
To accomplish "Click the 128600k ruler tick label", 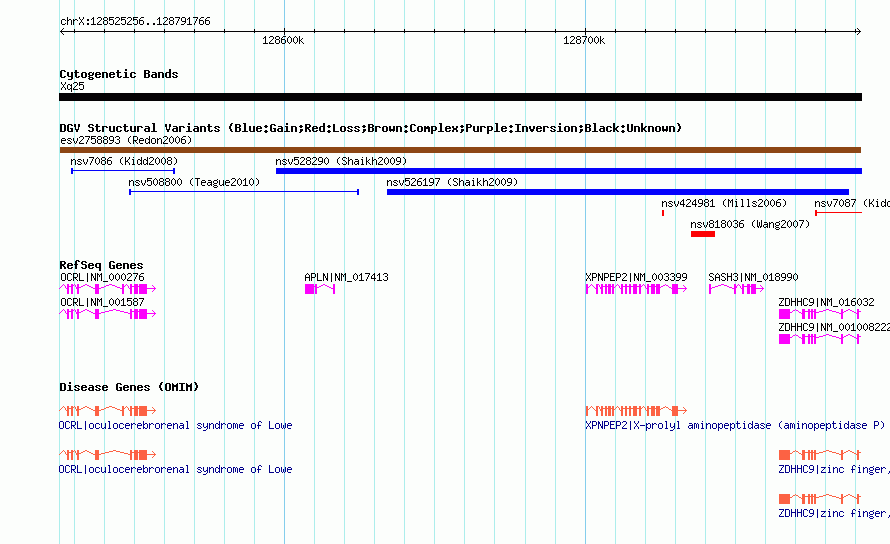I will (283, 40).
